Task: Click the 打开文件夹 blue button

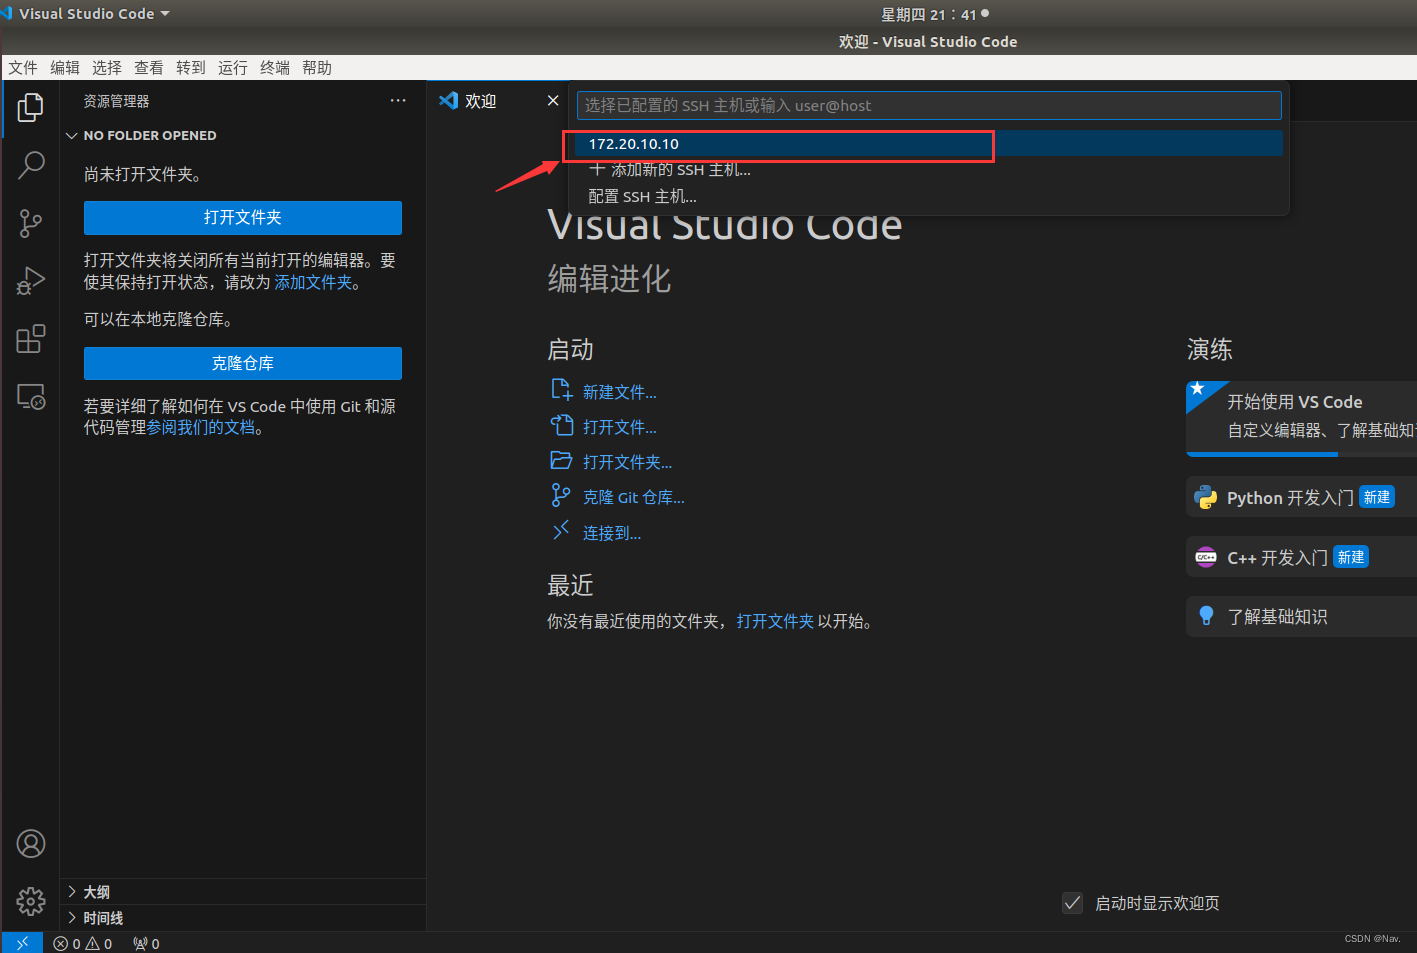Action: [x=243, y=218]
